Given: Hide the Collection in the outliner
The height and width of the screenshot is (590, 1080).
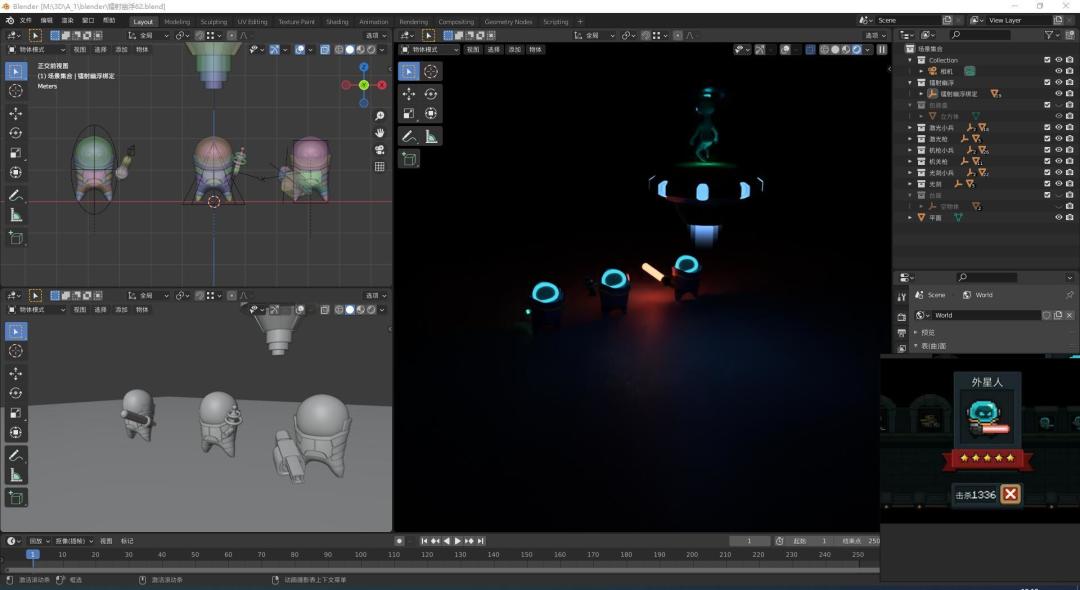Looking at the screenshot, I should [x=1058, y=60].
